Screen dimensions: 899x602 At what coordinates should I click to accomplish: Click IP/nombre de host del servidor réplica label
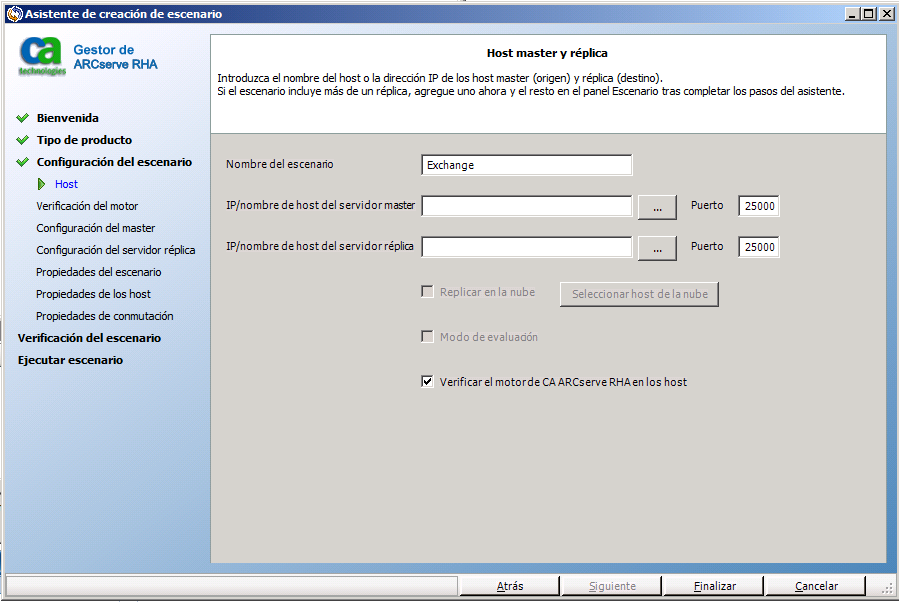pyautogui.click(x=320, y=246)
